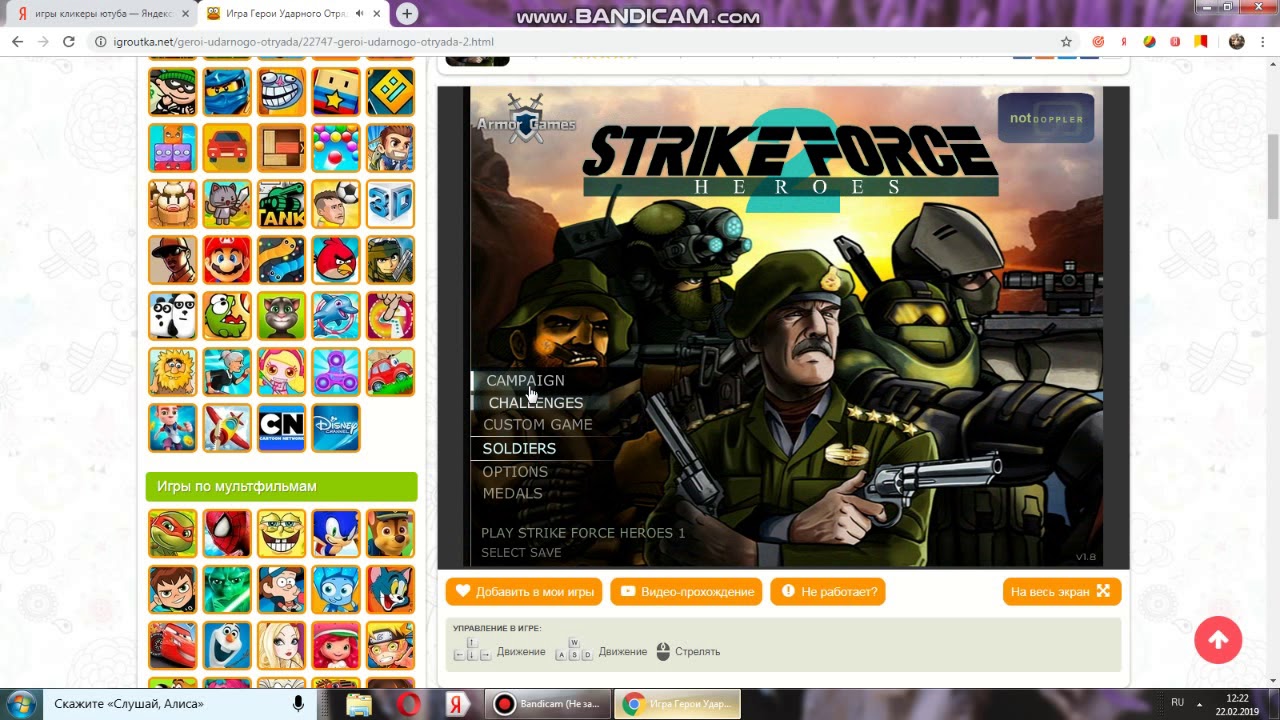Select CAMPAIGN in the game menu
The image size is (1280, 720).
[x=525, y=380]
